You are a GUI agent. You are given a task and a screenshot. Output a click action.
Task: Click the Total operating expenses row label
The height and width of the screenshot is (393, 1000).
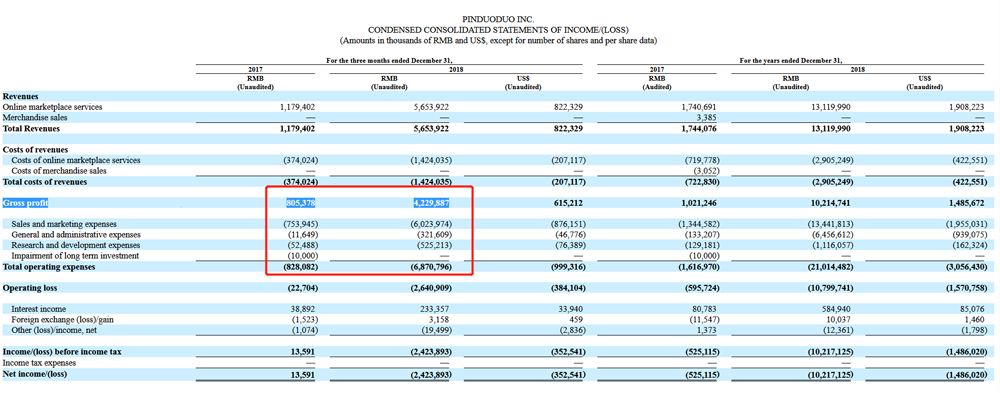pyautogui.click(x=49, y=267)
